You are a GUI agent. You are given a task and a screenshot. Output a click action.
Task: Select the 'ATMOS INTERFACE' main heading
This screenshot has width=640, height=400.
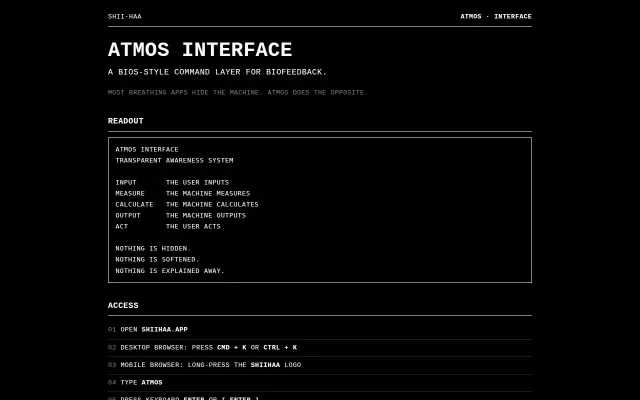(200, 50)
